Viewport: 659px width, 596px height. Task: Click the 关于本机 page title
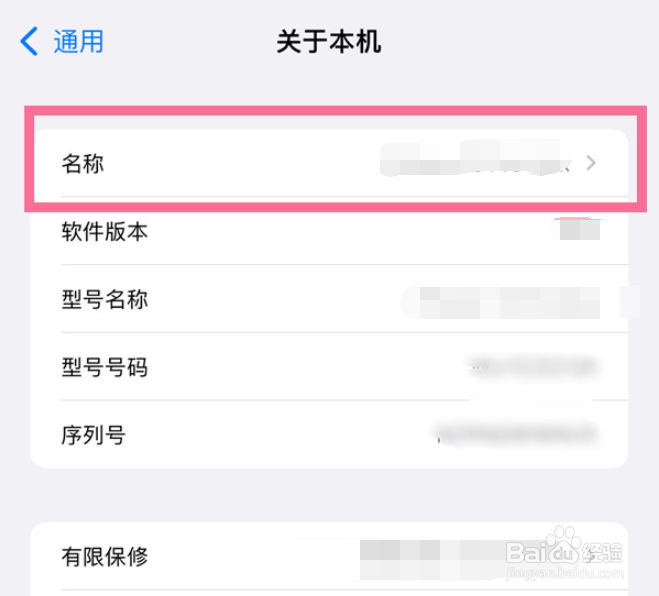pos(329,41)
